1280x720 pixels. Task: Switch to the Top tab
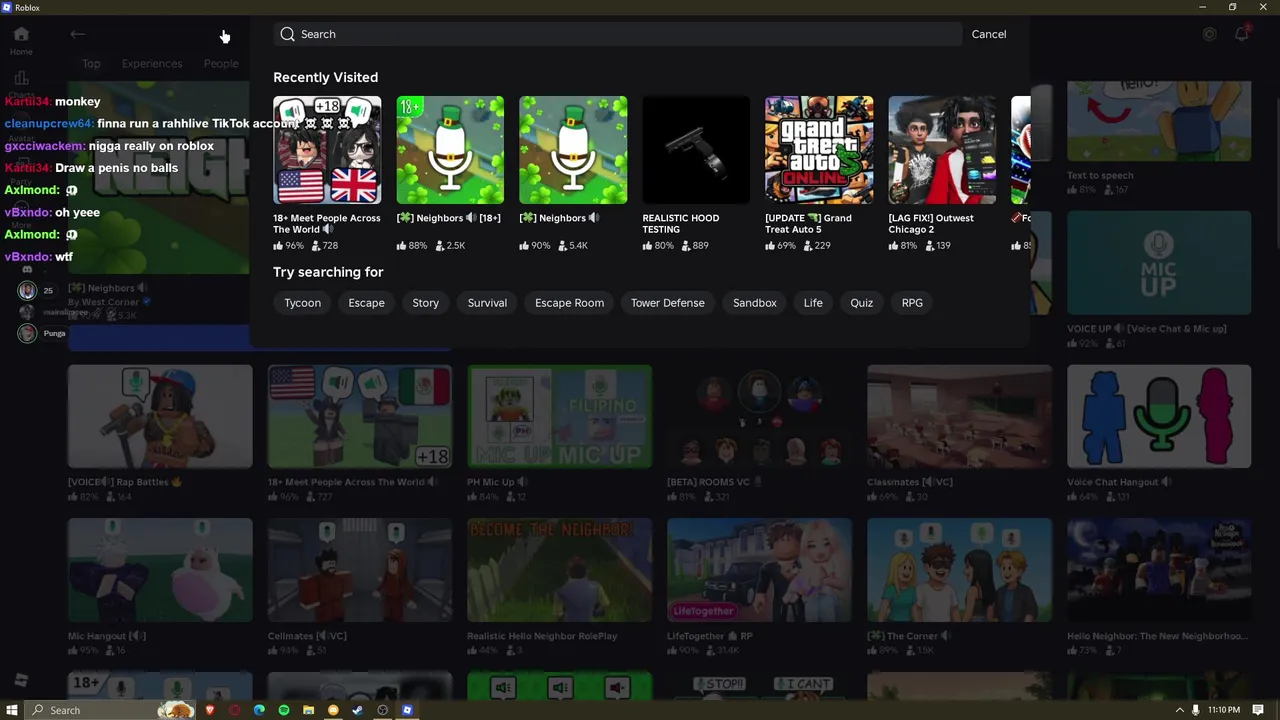(x=91, y=64)
